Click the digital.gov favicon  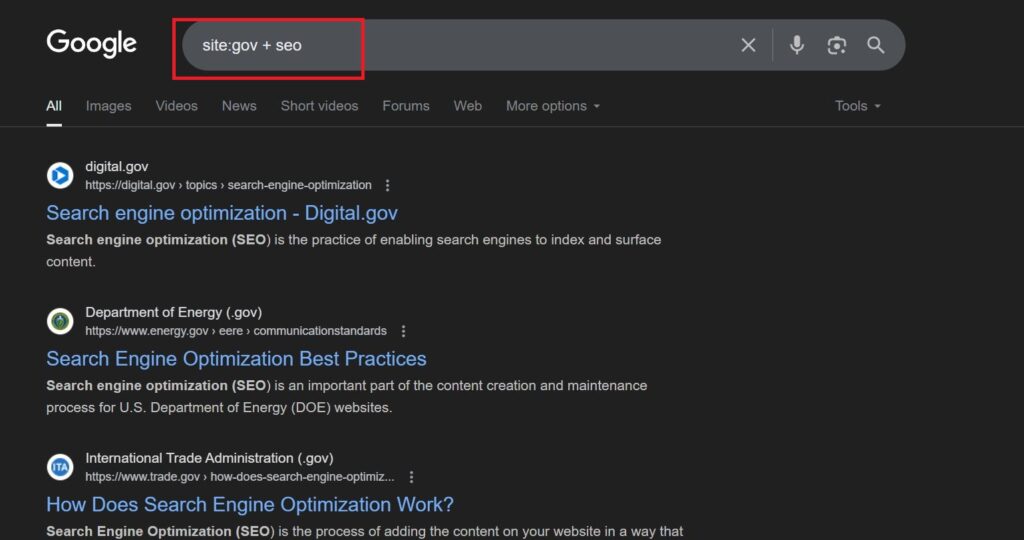pyautogui.click(x=60, y=176)
